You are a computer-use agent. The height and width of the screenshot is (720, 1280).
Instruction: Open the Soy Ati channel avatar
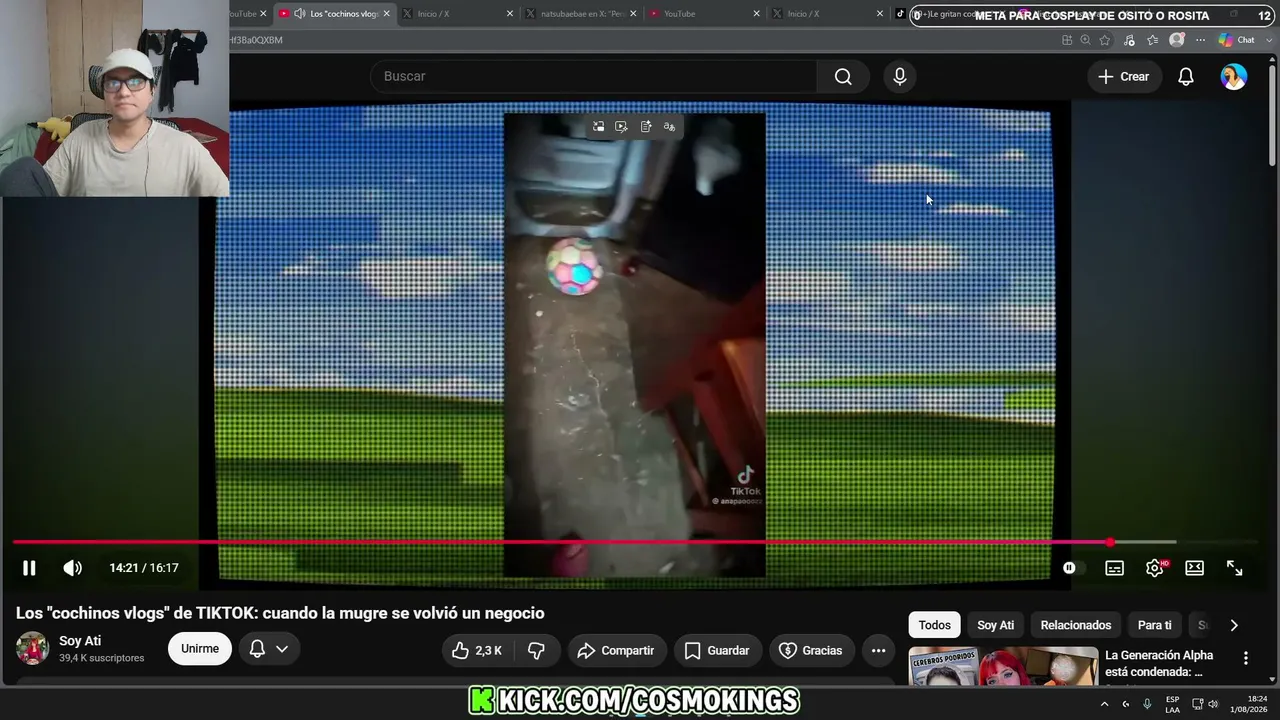[x=32, y=648]
